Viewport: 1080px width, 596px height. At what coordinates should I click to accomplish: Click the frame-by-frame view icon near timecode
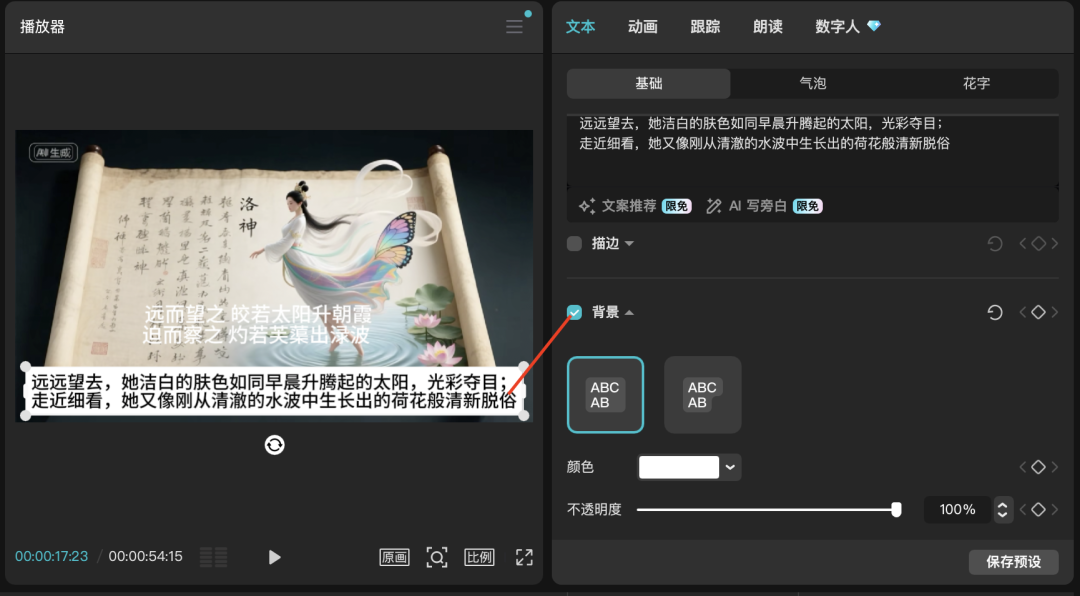pos(213,557)
